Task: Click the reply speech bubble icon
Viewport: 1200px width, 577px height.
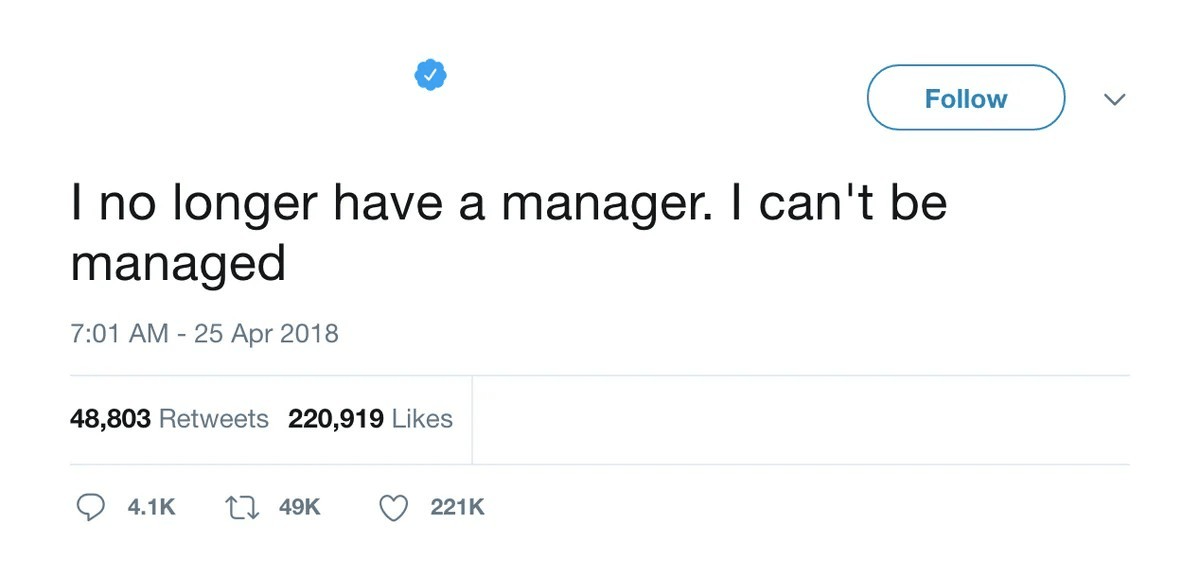Action: pos(91,508)
